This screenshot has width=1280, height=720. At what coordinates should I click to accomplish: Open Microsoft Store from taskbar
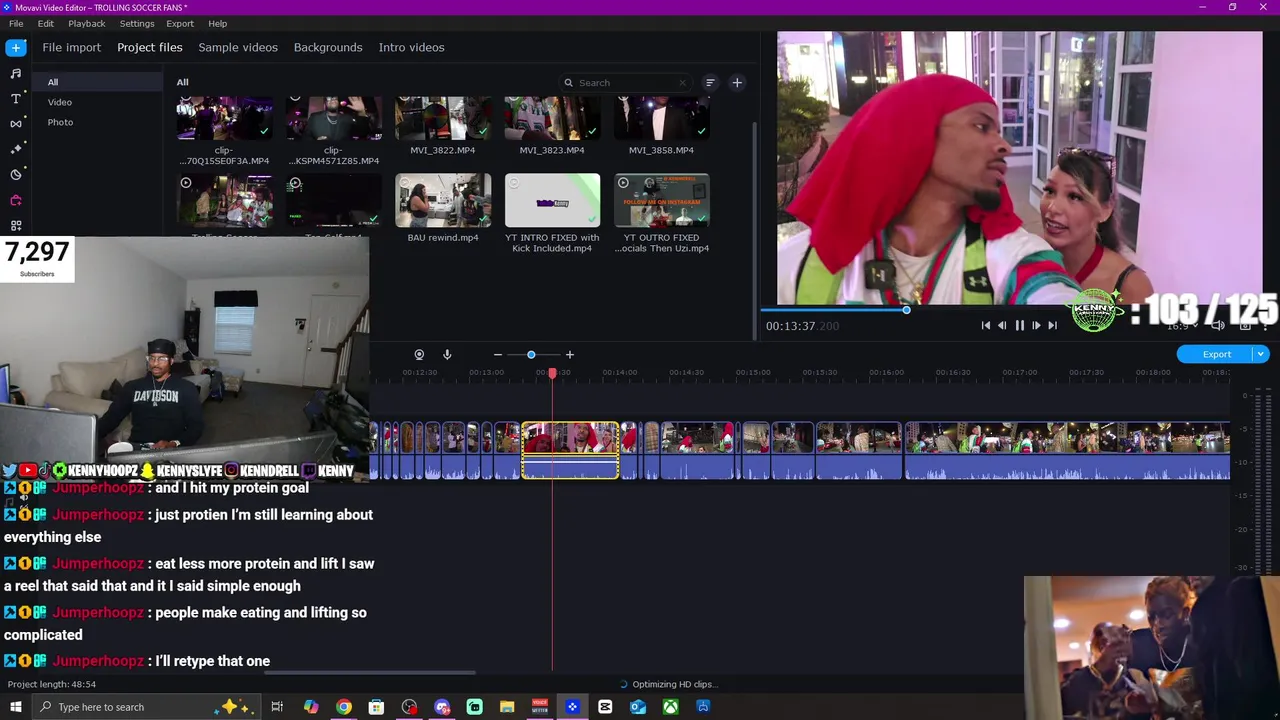click(x=376, y=707)
